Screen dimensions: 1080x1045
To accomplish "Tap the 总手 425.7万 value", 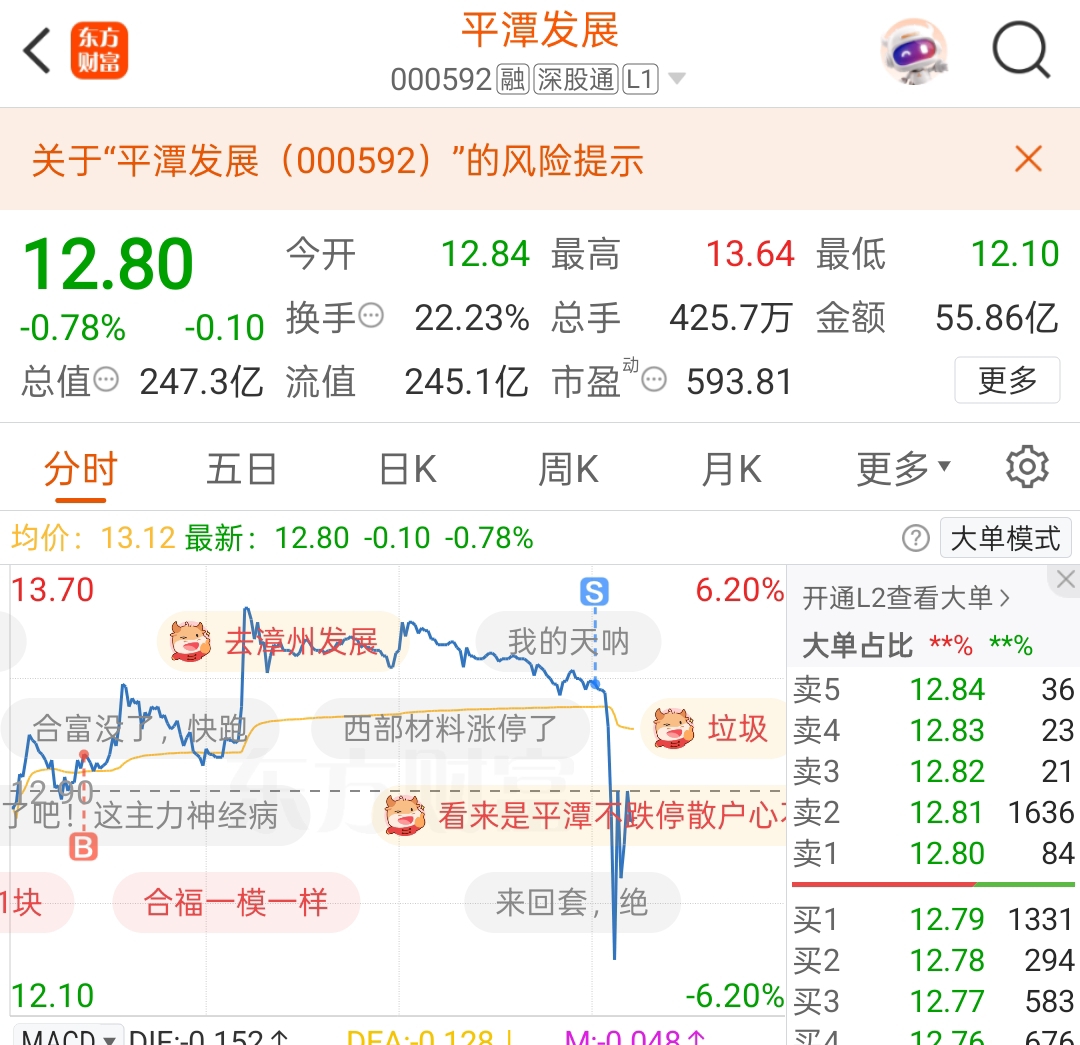I will coord(731,318).
